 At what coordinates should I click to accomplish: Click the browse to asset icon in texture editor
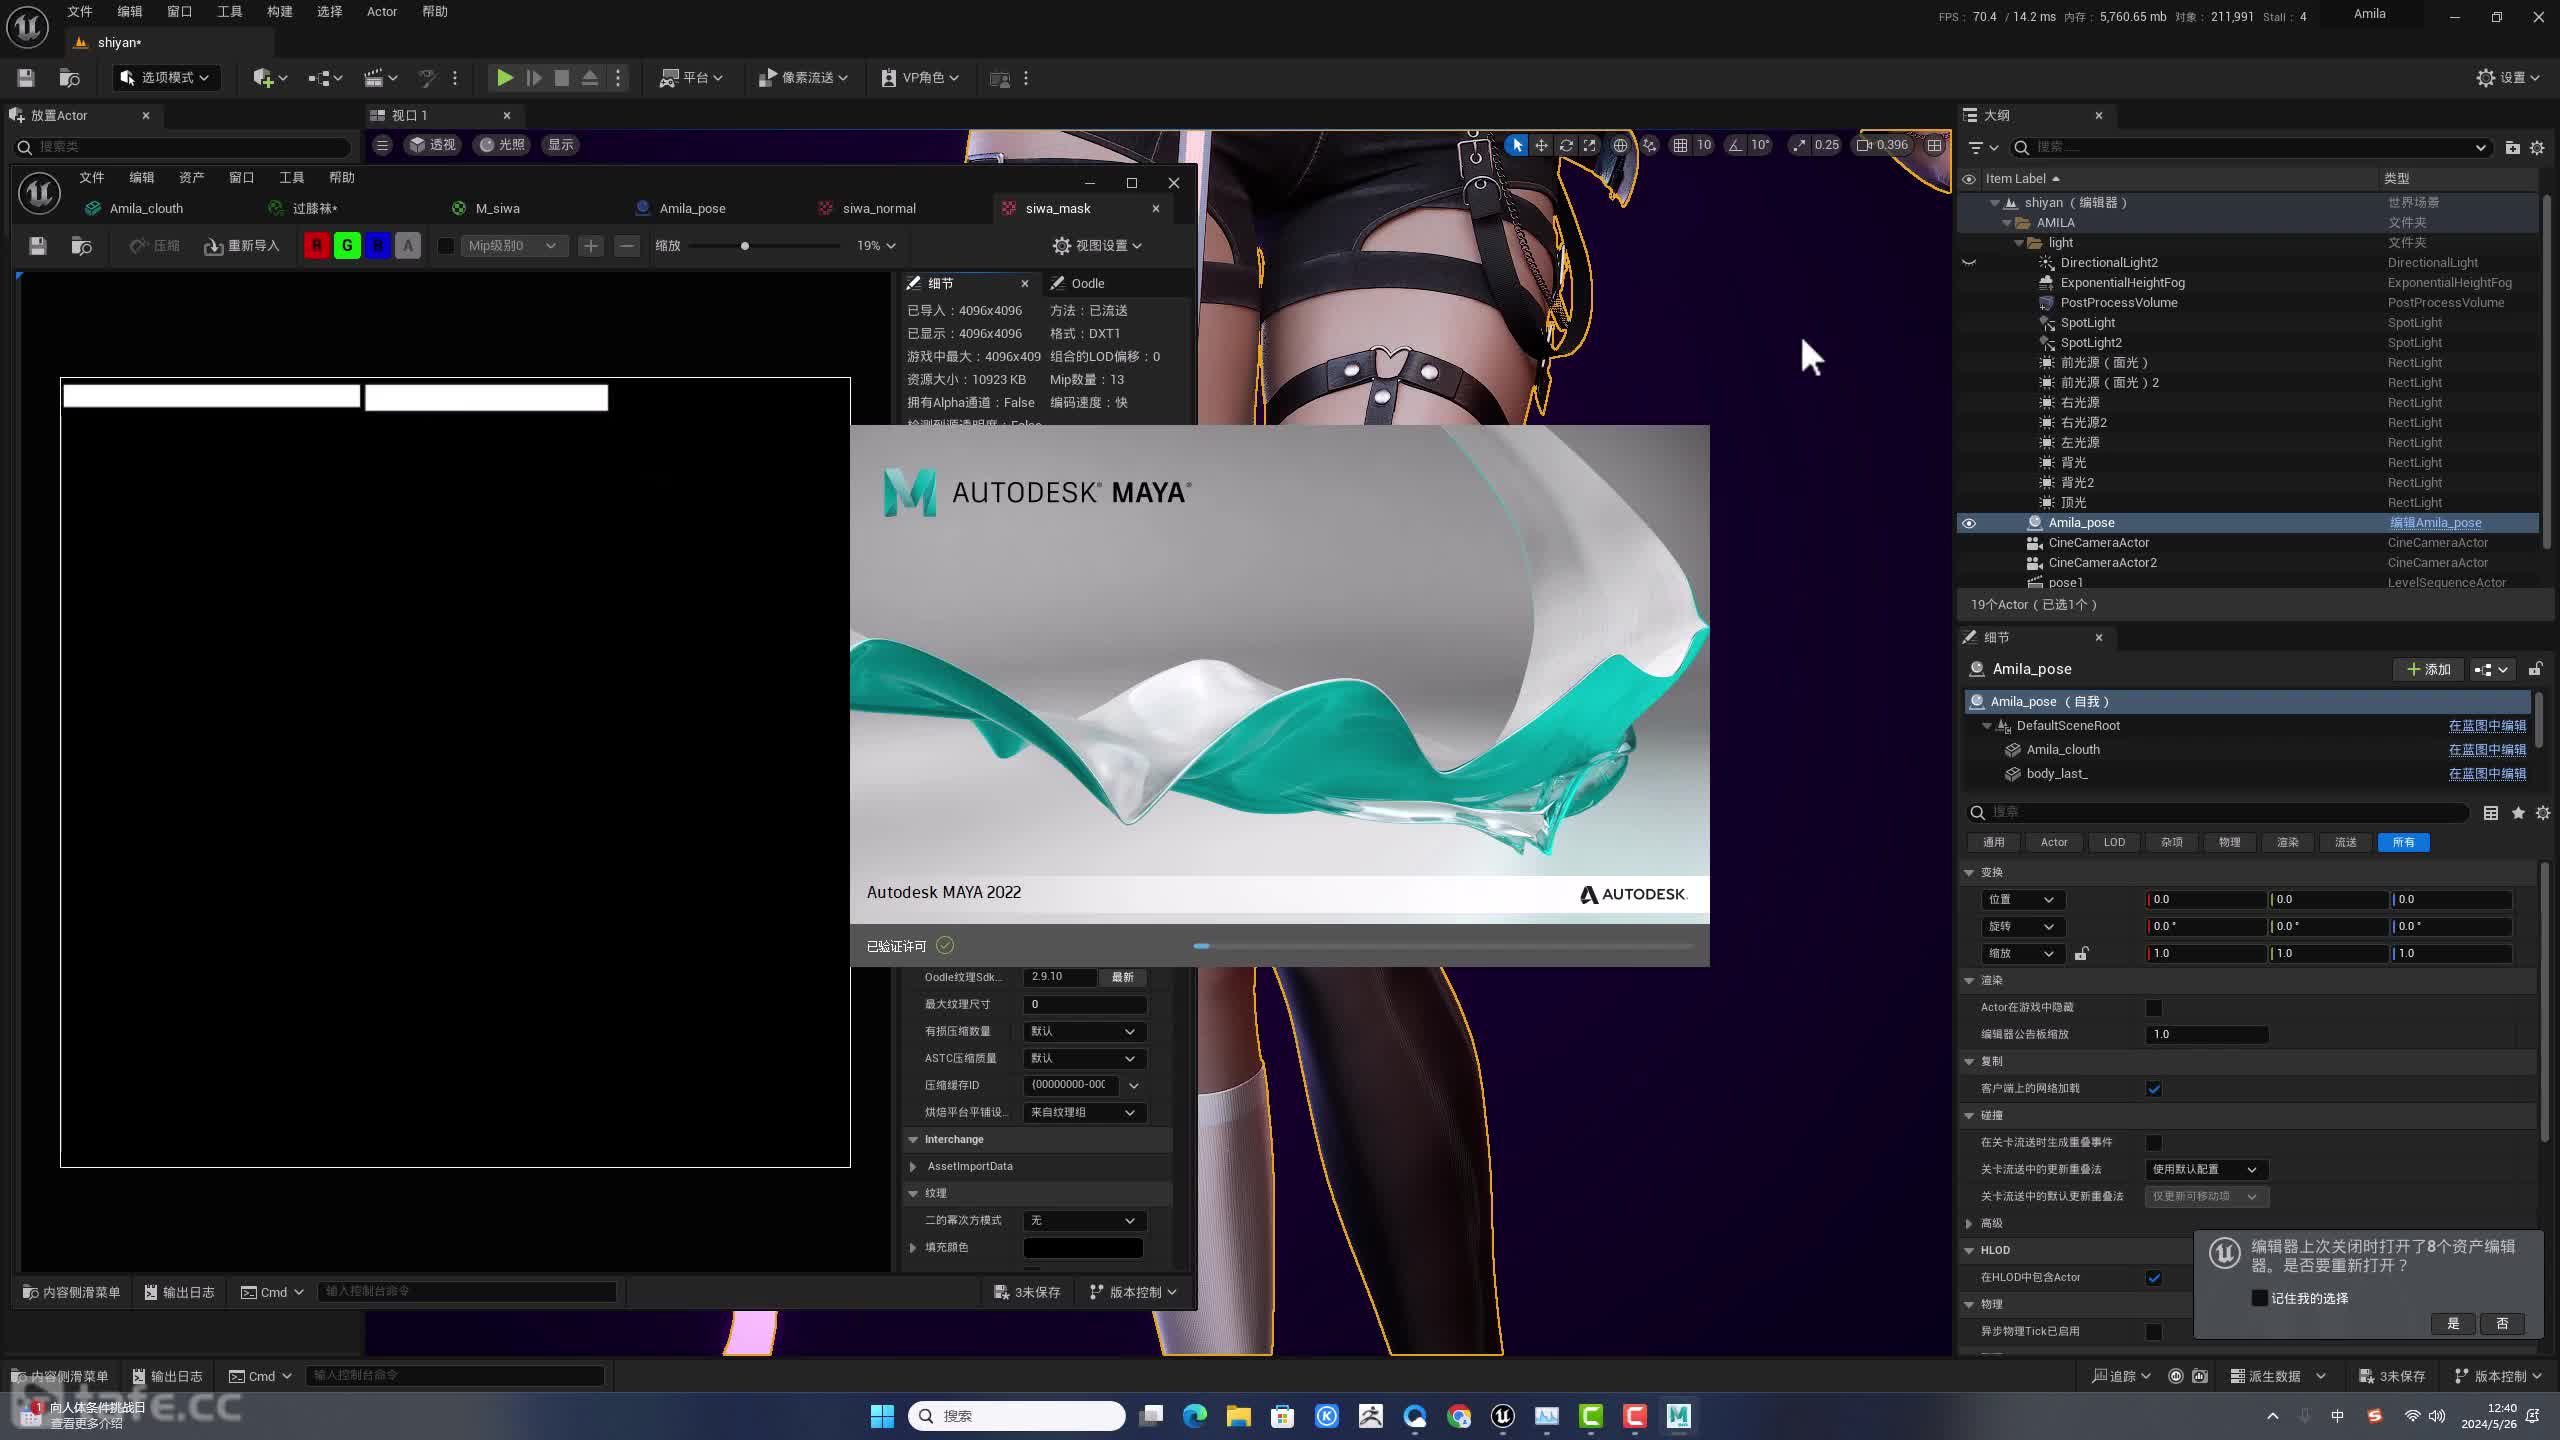(82, 246)
